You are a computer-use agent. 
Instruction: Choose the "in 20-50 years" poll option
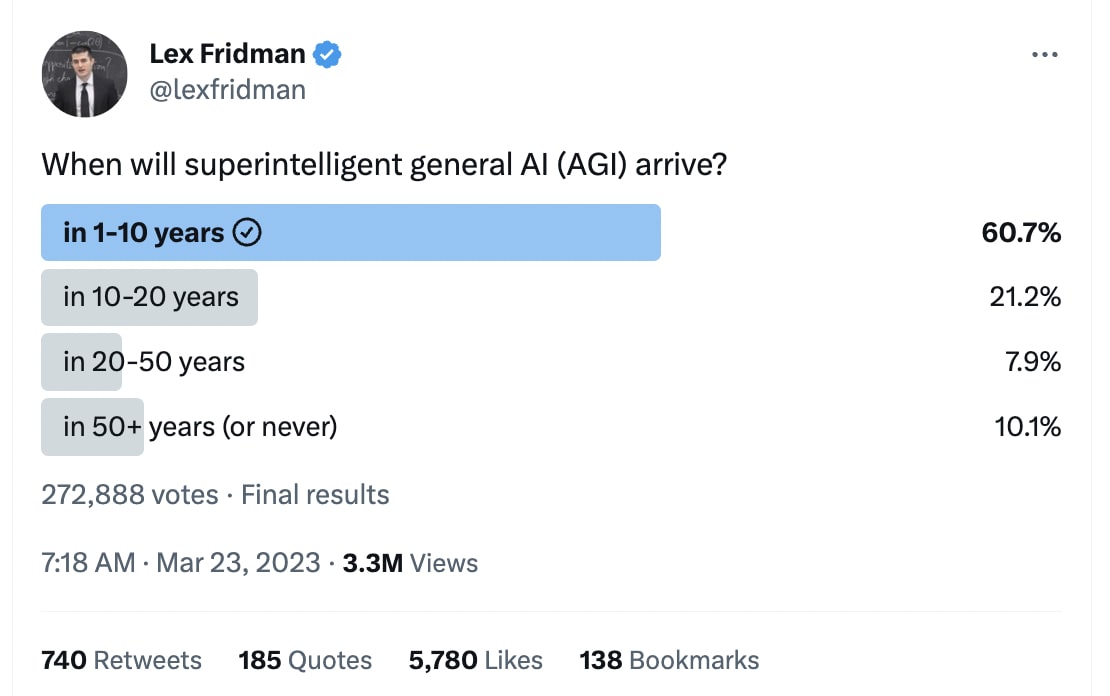pos(153,362)
